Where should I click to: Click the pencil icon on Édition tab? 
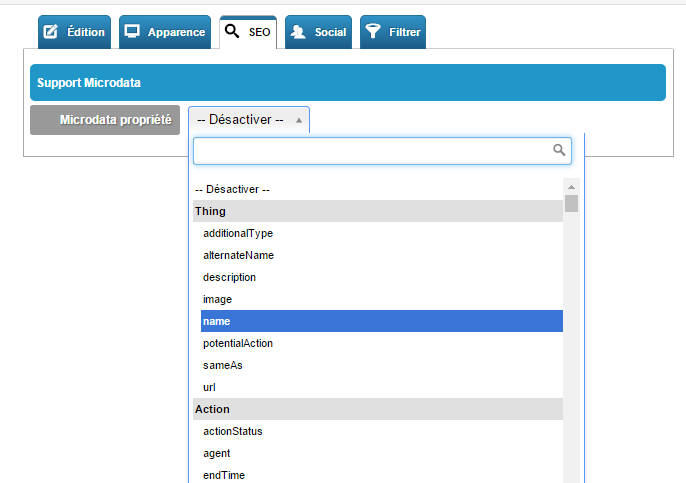(51, 32)
